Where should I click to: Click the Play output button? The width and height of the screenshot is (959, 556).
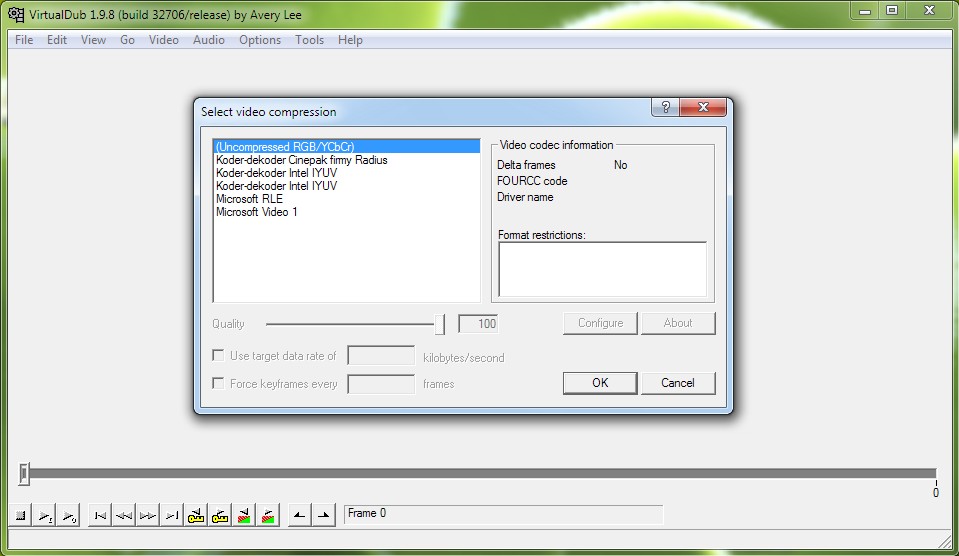tap(69, 516)
